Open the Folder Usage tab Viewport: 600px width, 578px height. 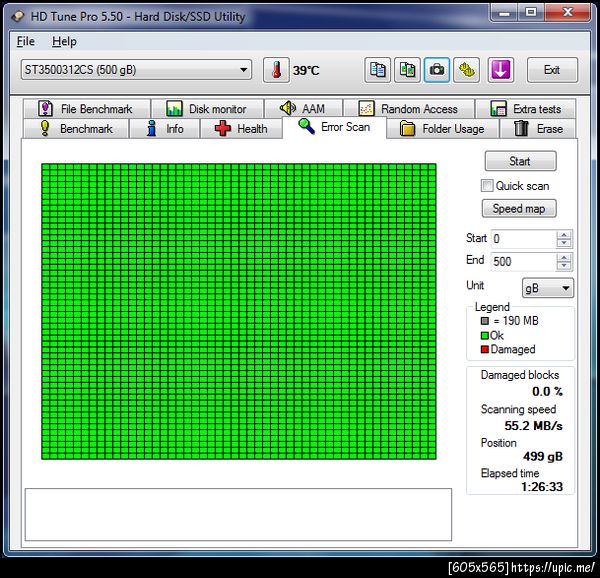[x=442, y=129]
